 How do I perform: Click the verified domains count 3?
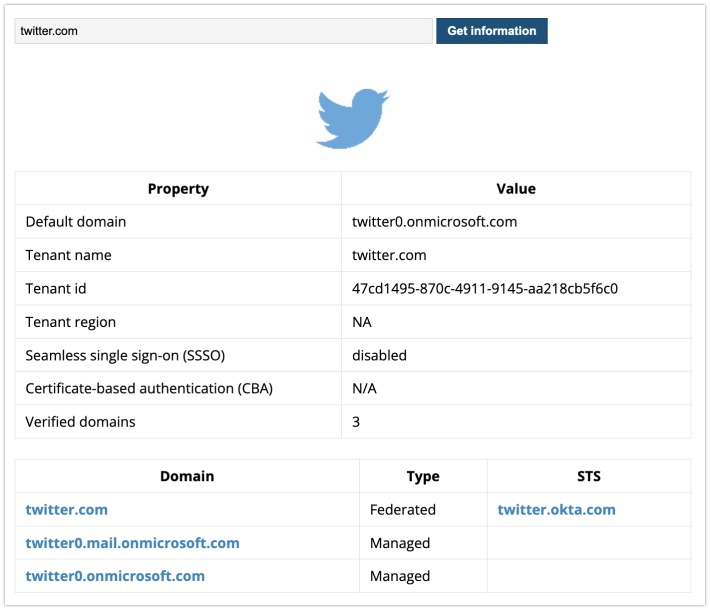click(356, 422)
